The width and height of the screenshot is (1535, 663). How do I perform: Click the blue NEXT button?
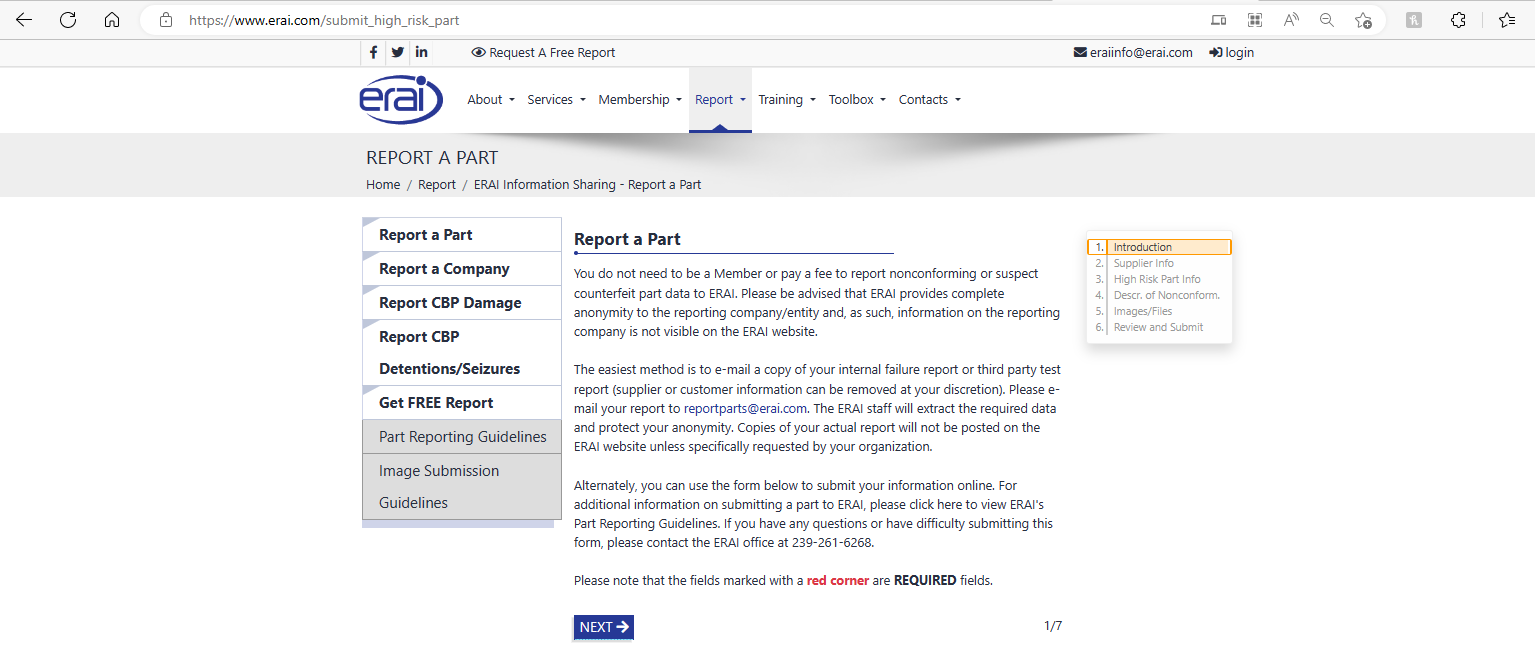point(604,627)
